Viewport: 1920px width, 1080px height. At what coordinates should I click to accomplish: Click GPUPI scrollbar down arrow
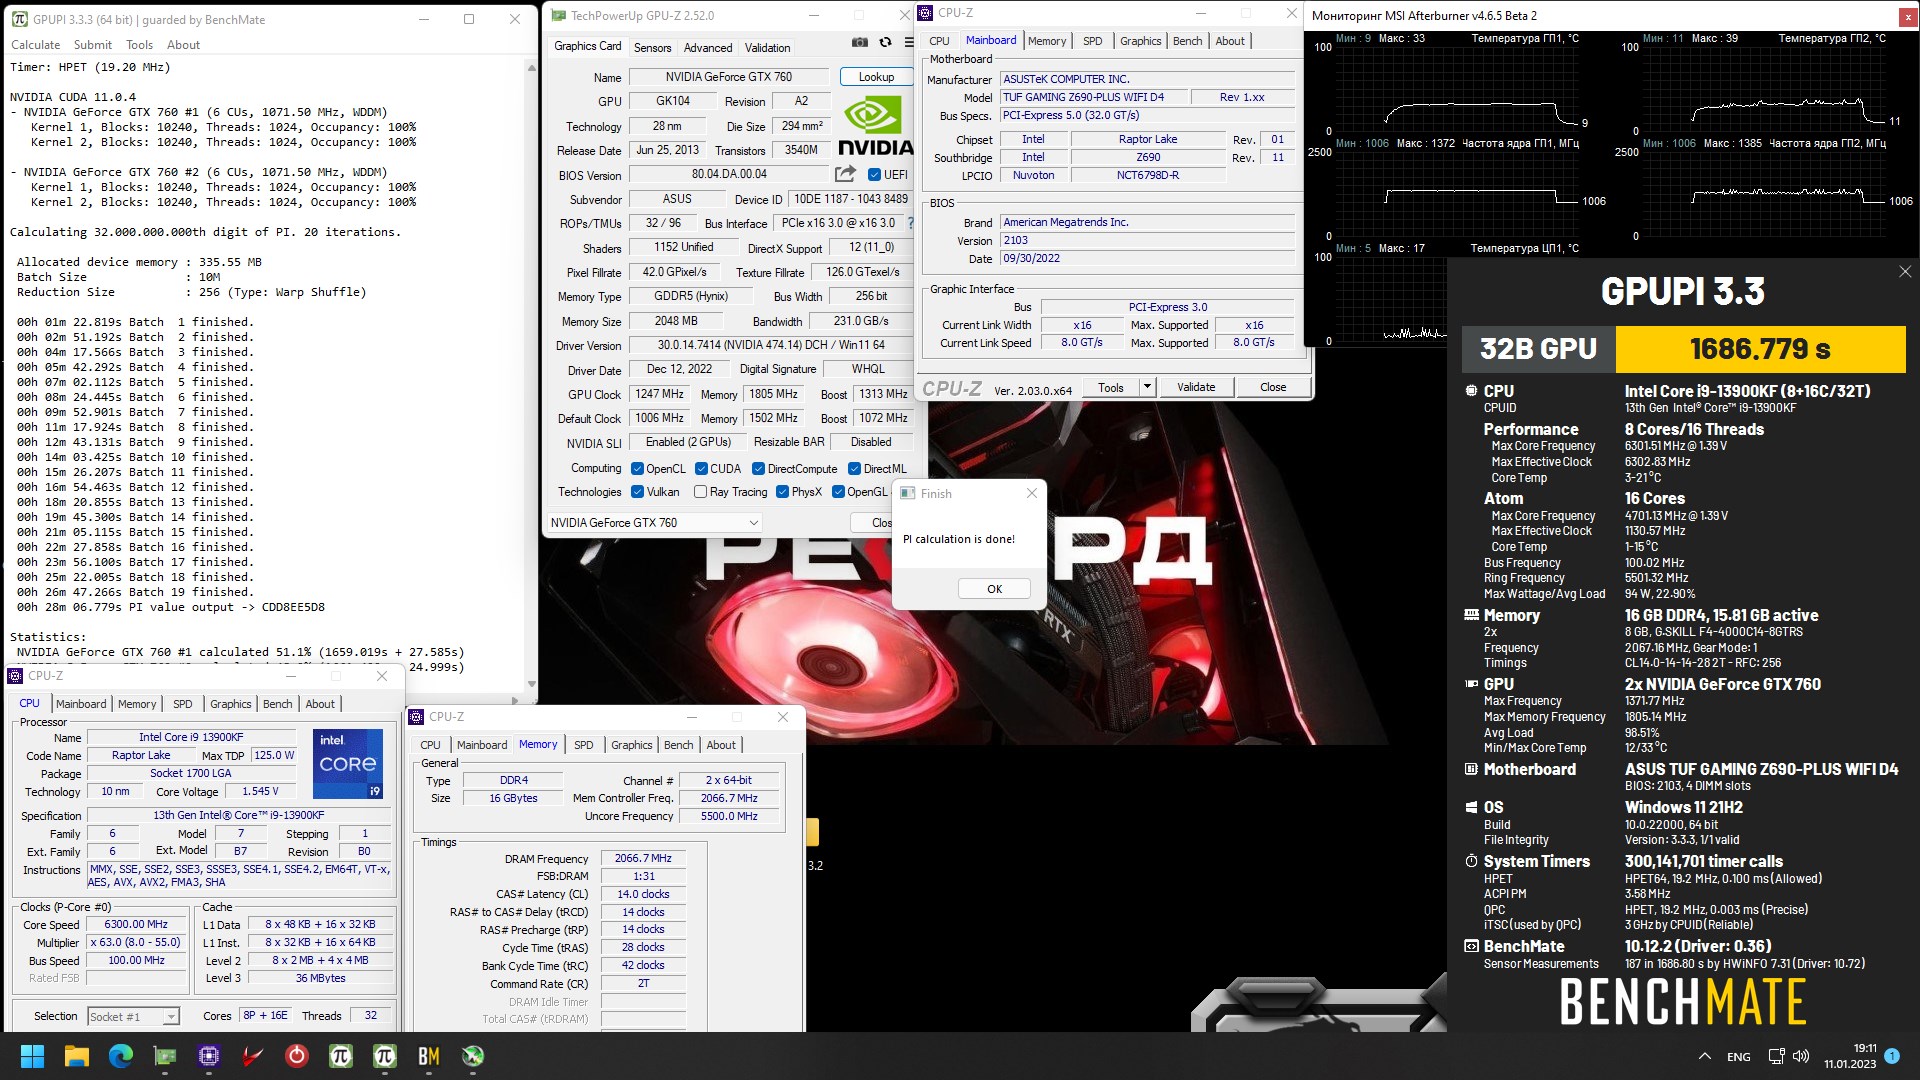point(531,684)
